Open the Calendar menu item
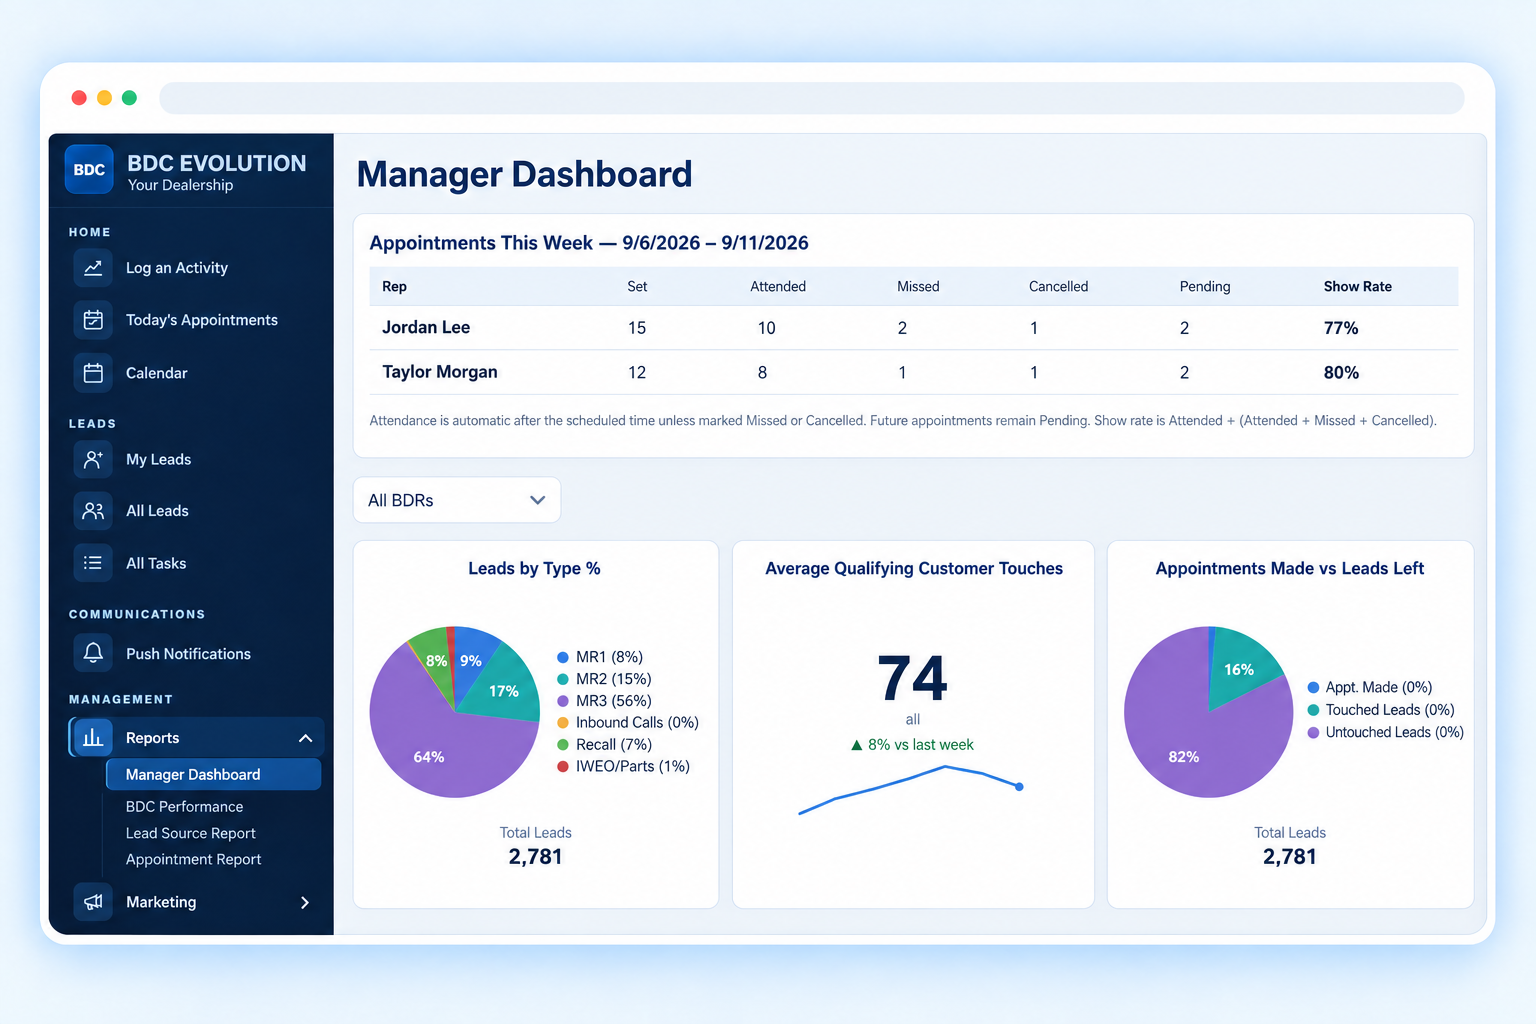The height and width of the screenshot is (1024, 1536). (157, 373)
